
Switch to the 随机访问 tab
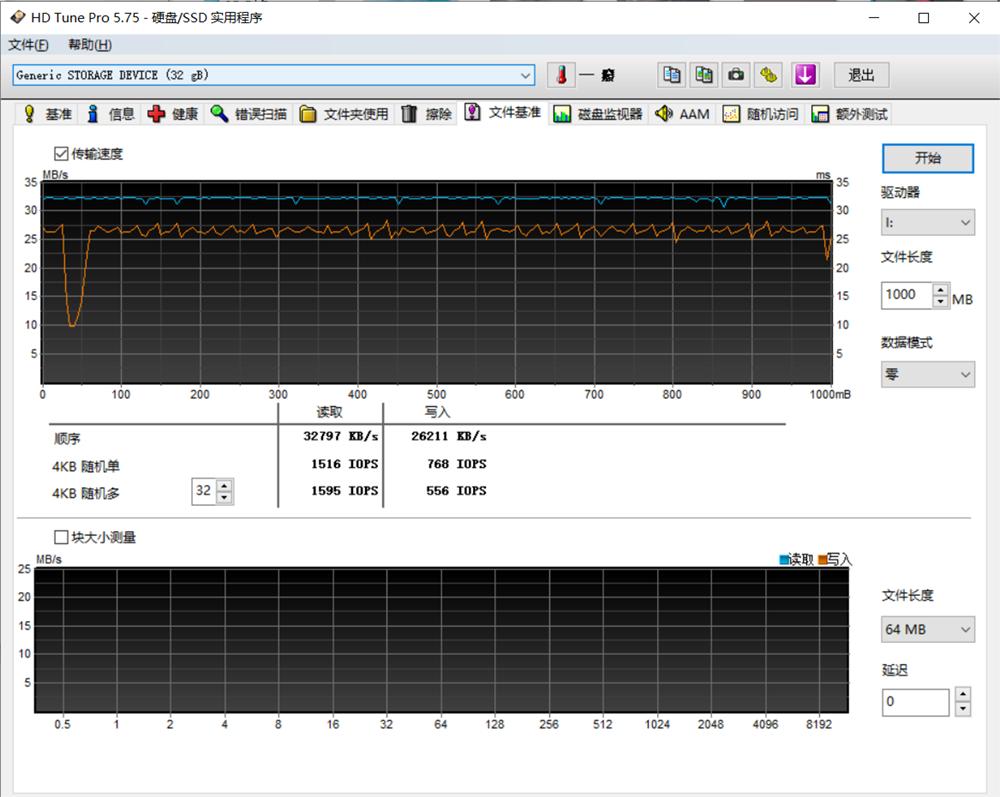[x=761, y=114]
